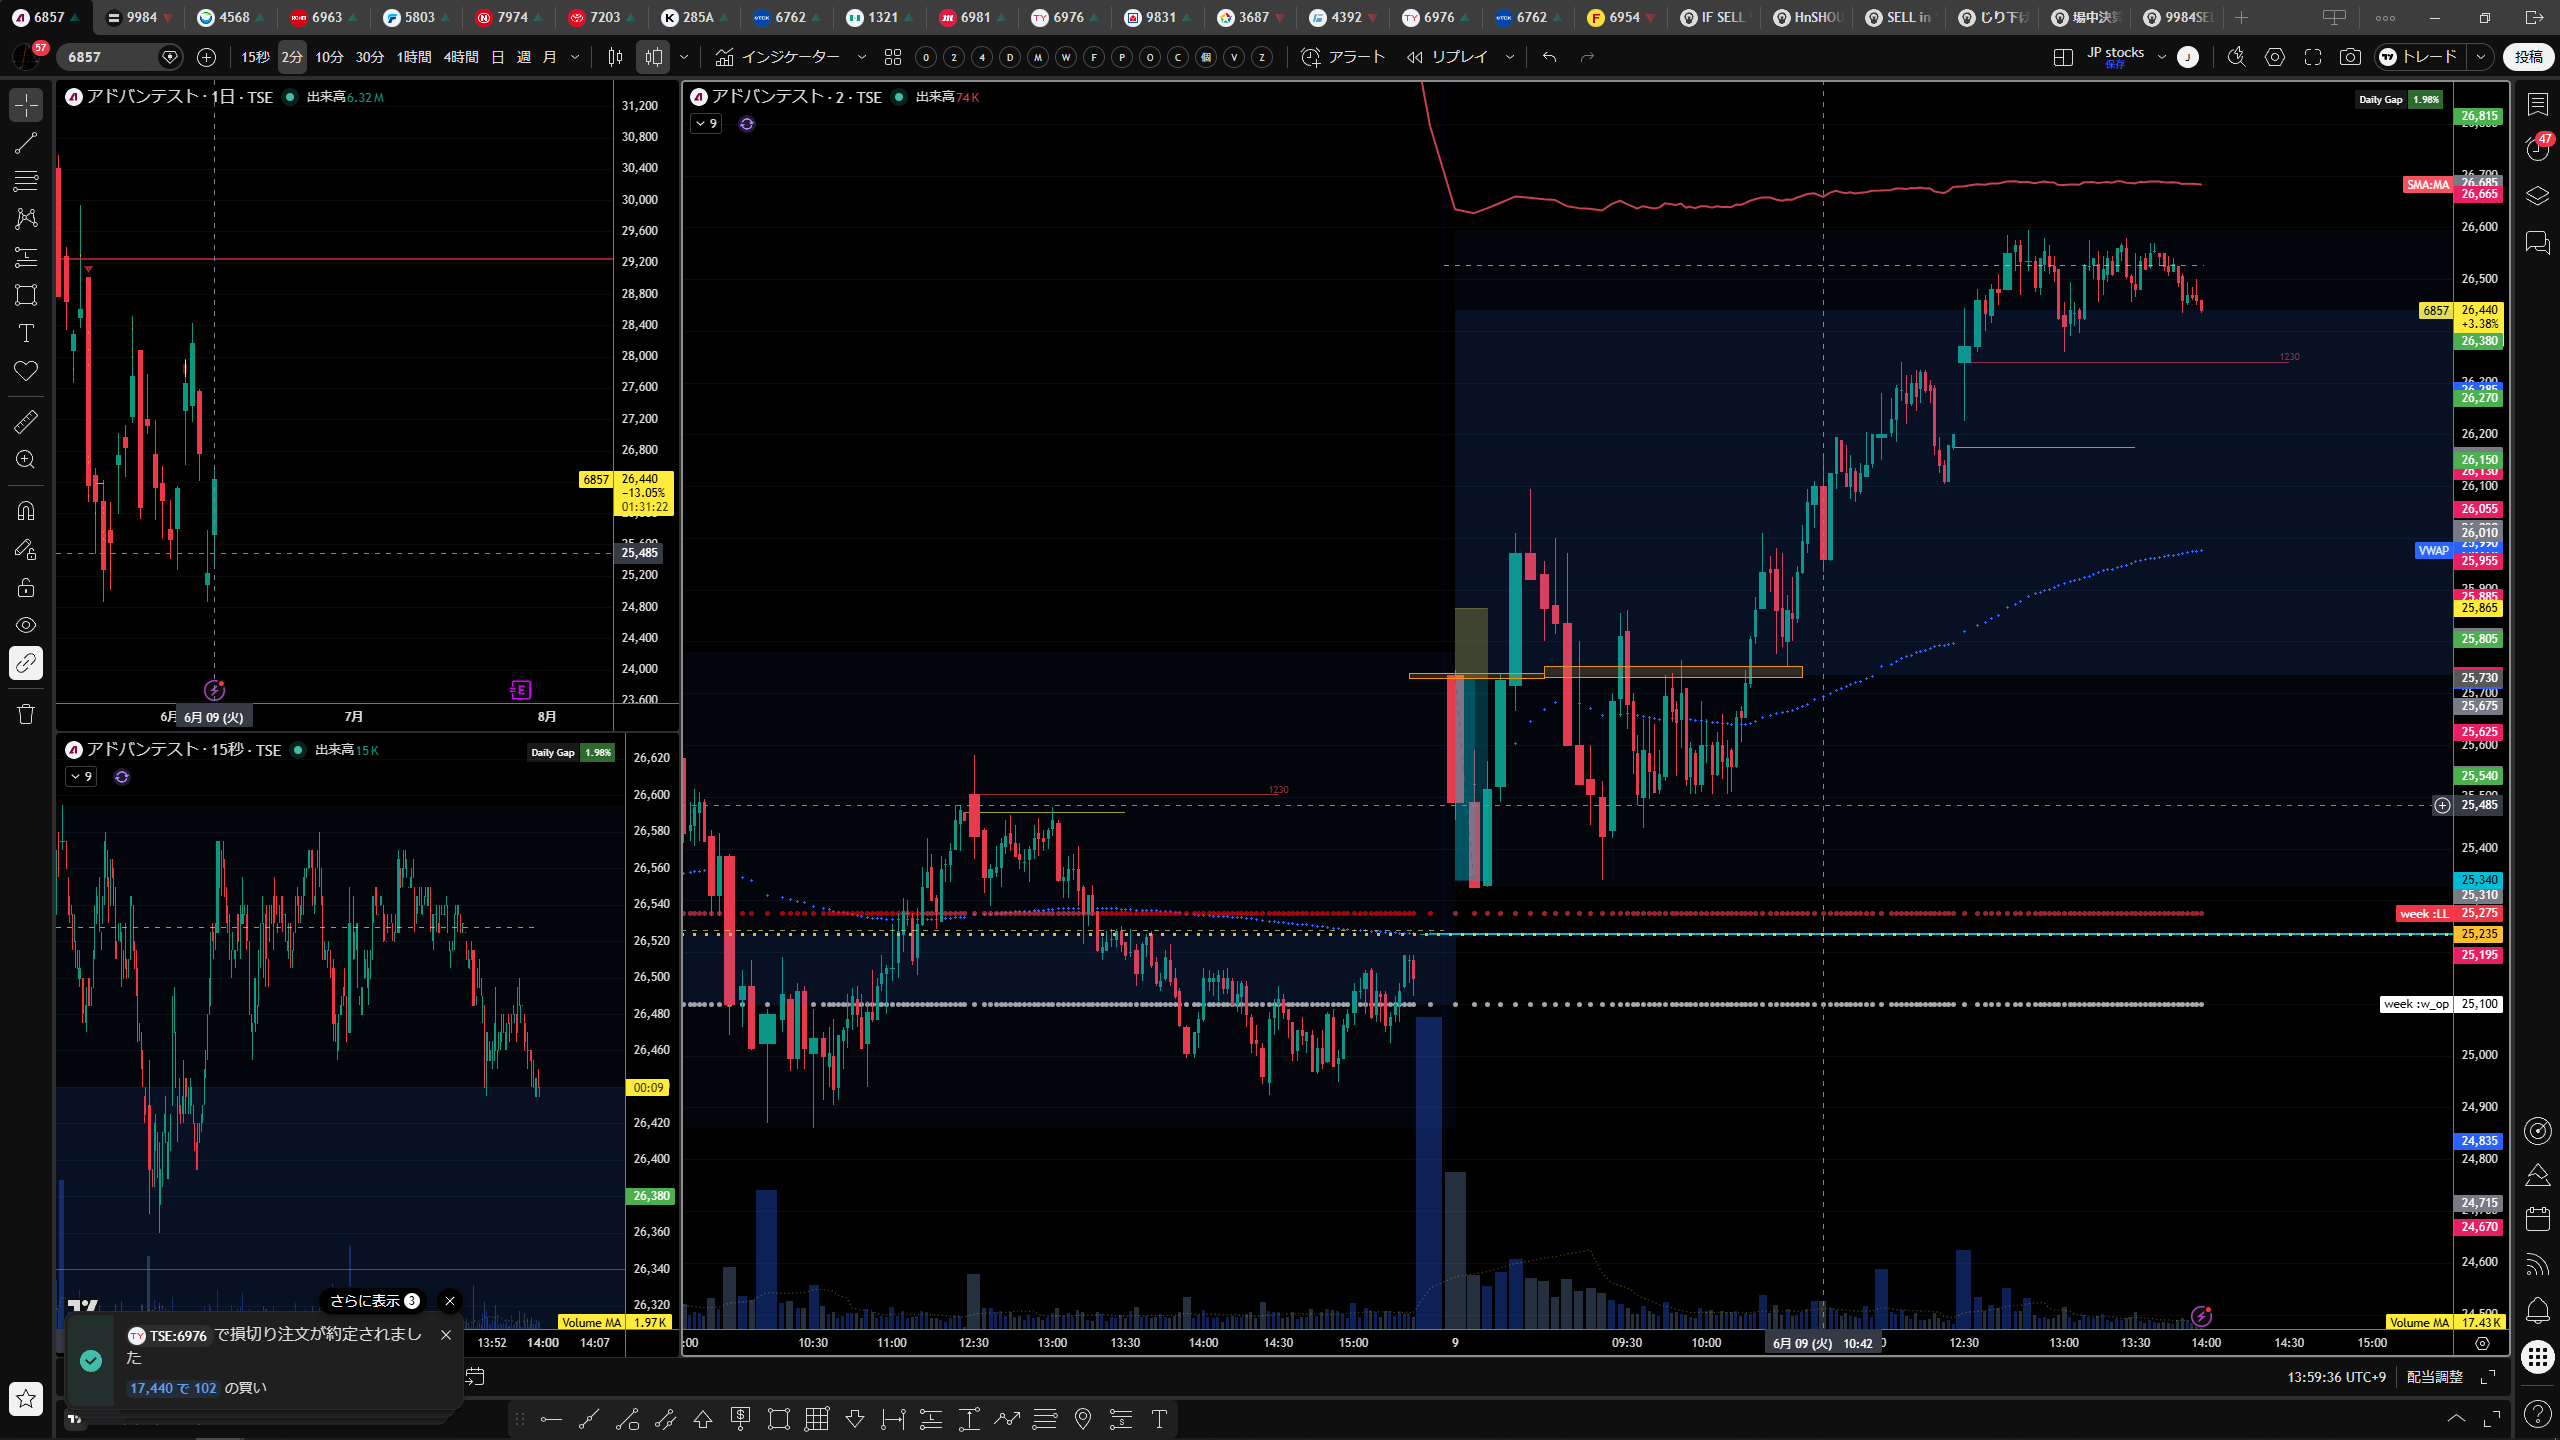
Task: Toggle the favorites star toolbar button
Action: click(26, 1398)
